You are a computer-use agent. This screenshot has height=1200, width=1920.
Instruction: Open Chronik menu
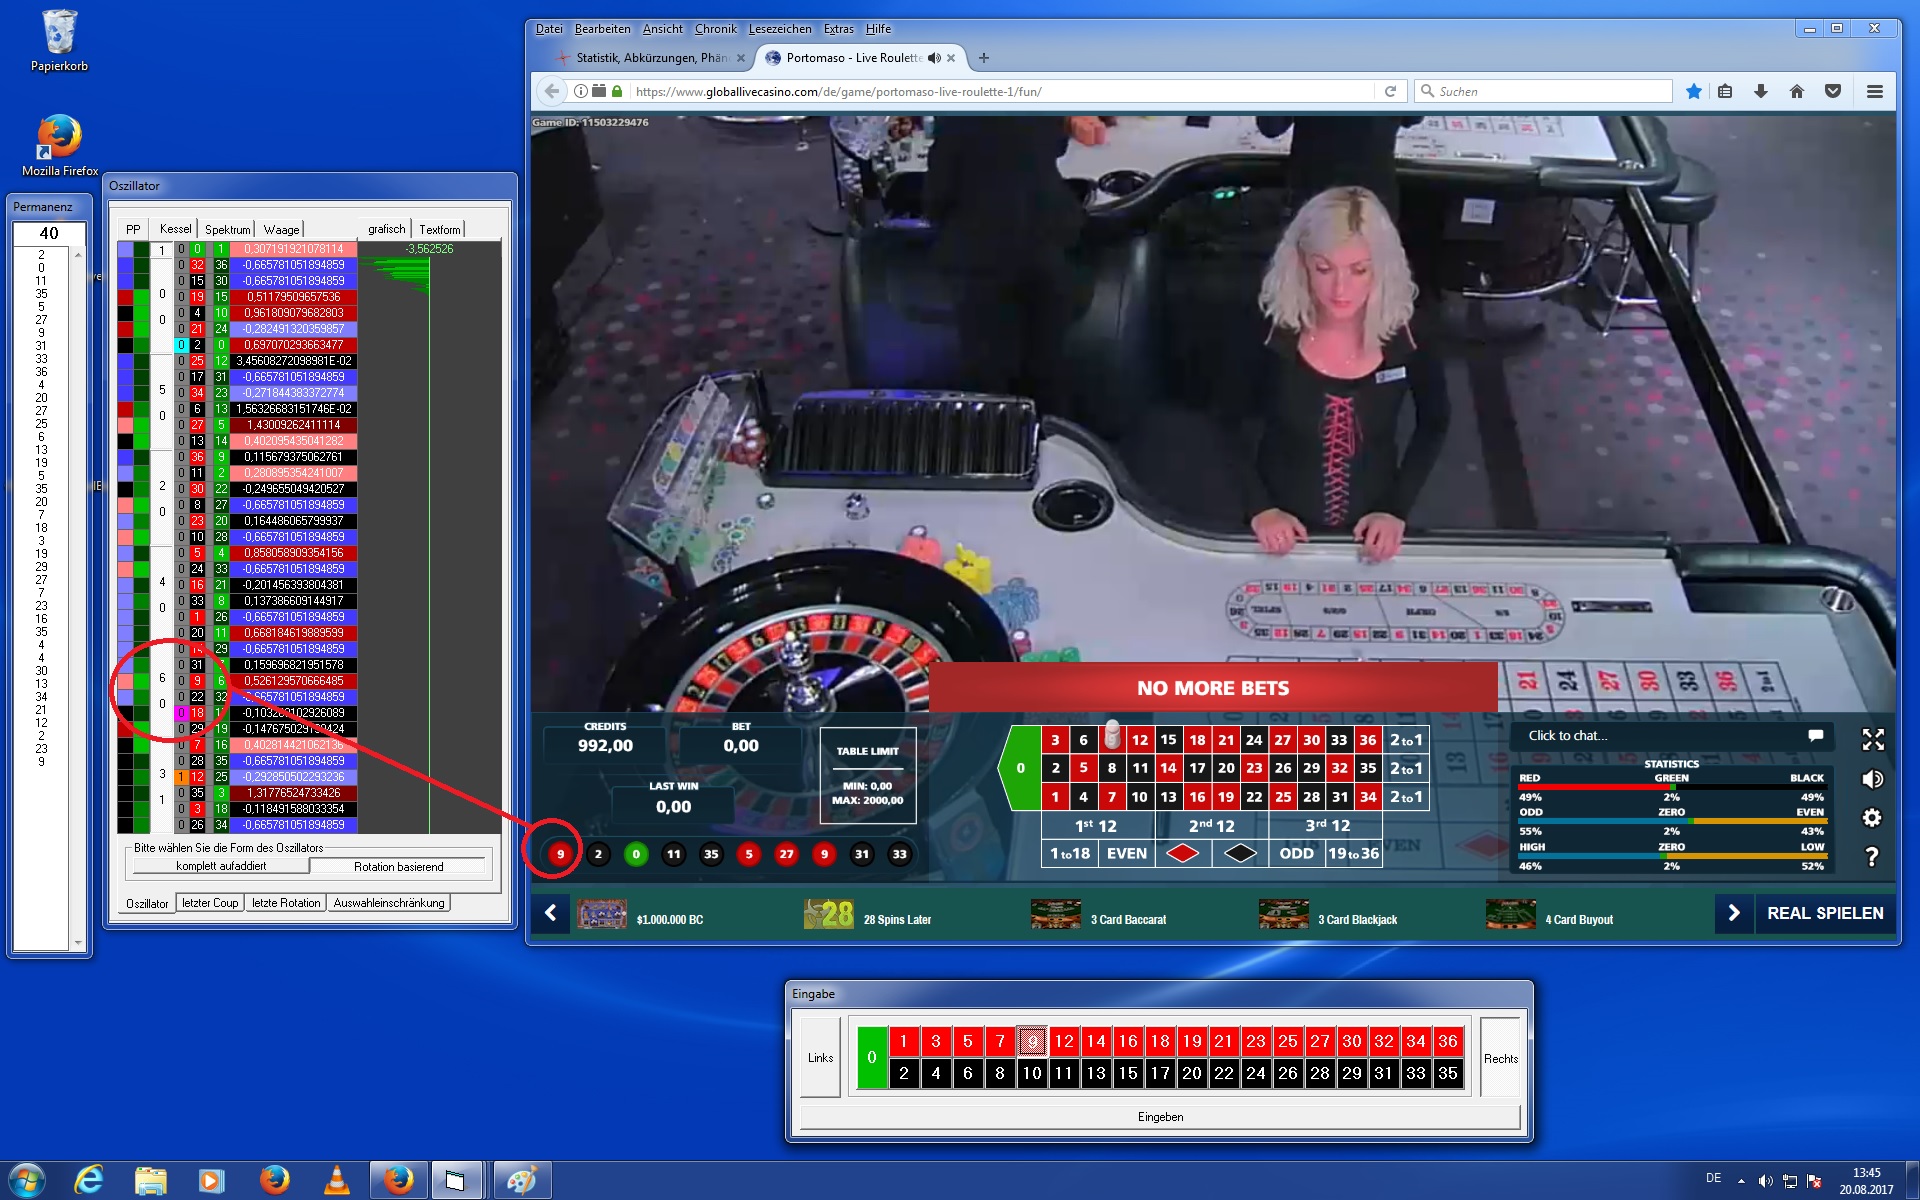coord(715,29)
